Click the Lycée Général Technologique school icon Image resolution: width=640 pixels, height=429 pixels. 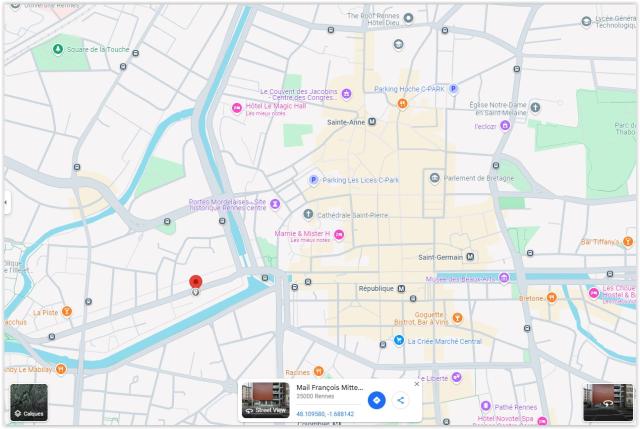tap(586, 21)
